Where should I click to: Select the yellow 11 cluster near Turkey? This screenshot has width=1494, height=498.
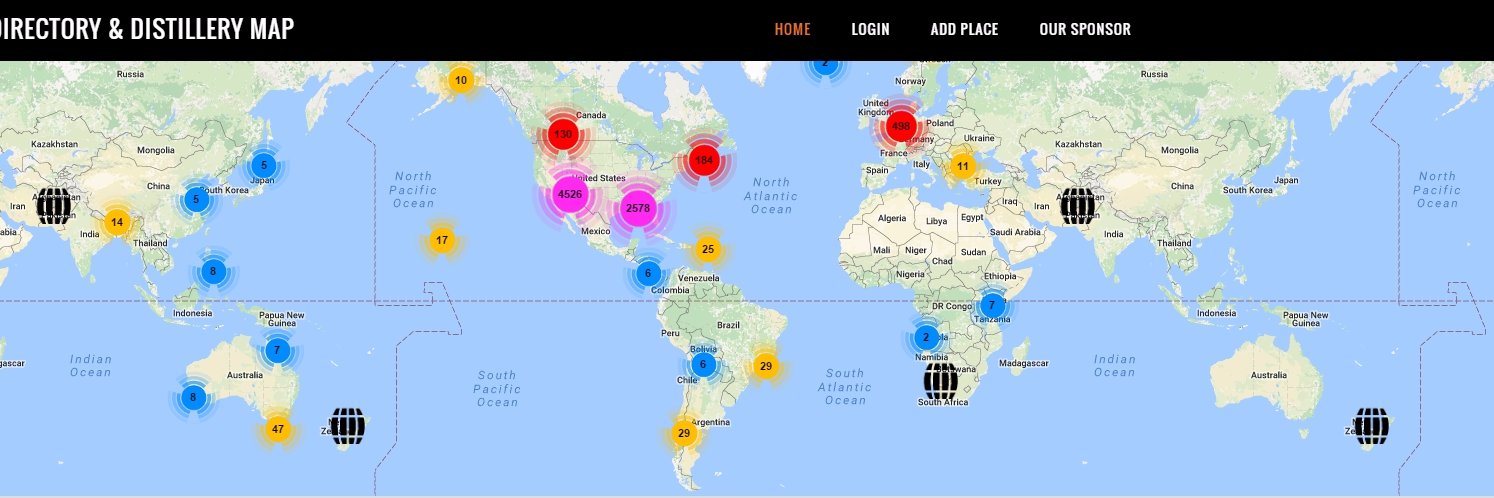[962, 166]
